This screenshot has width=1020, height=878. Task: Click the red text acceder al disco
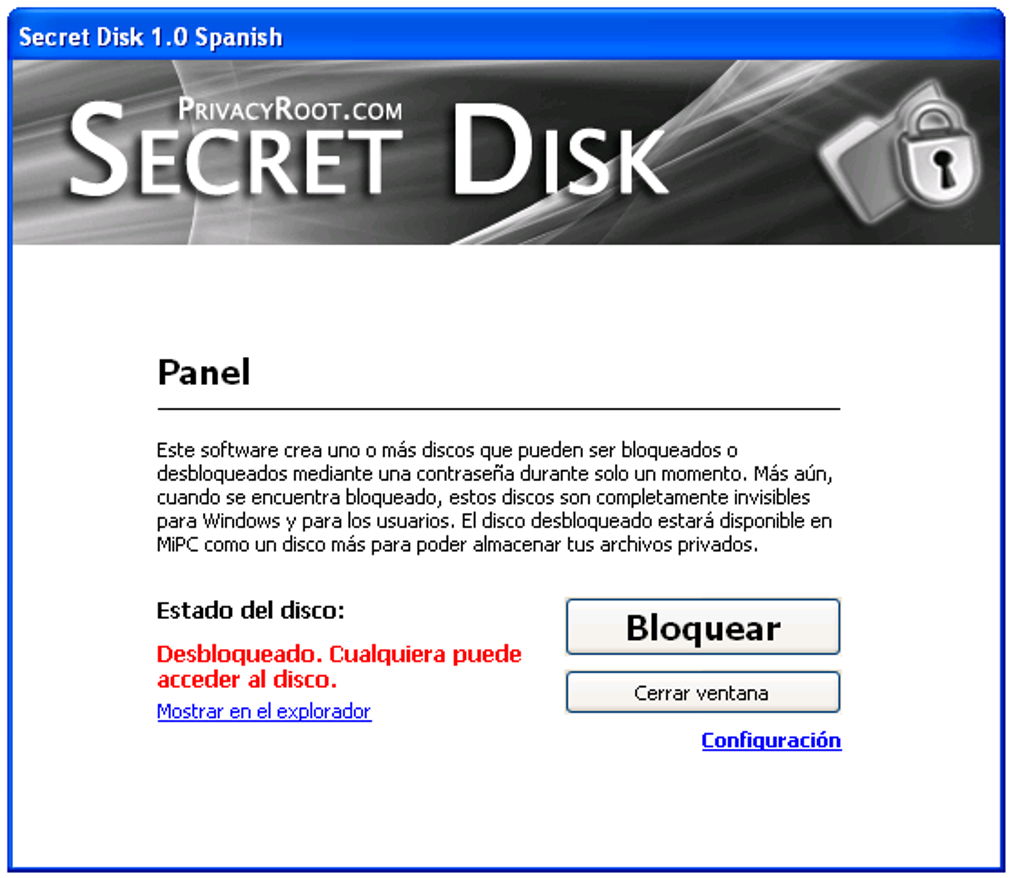247,680
